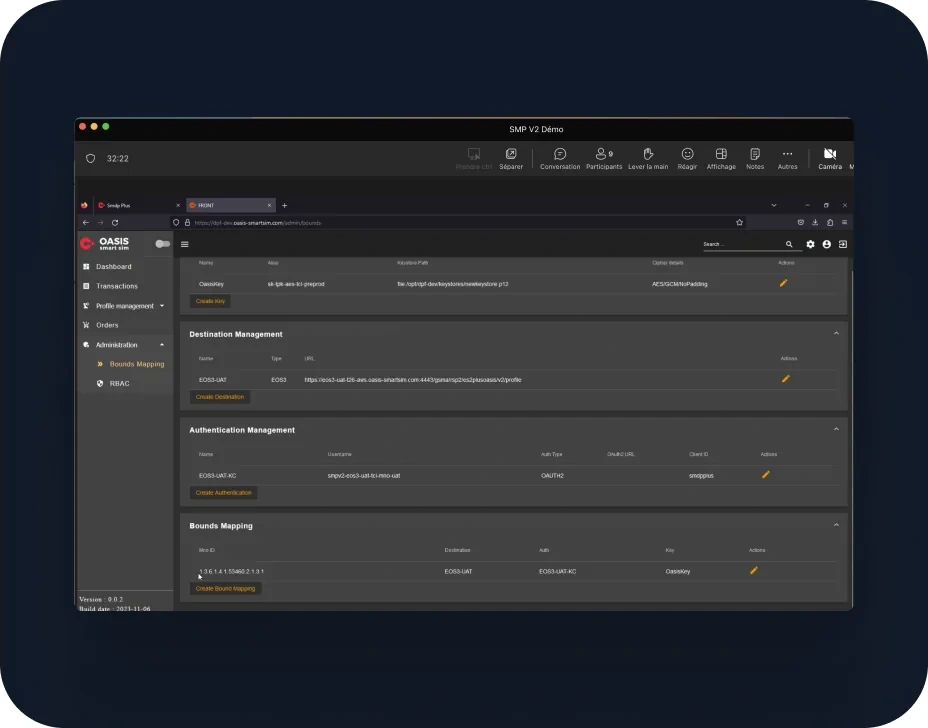
Task: Click Lever la main hand icon
Action: 648,159
